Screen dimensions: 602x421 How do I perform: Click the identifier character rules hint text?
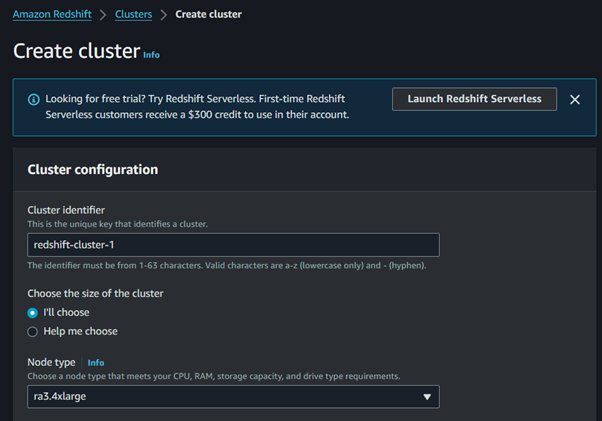pos(227,266)
